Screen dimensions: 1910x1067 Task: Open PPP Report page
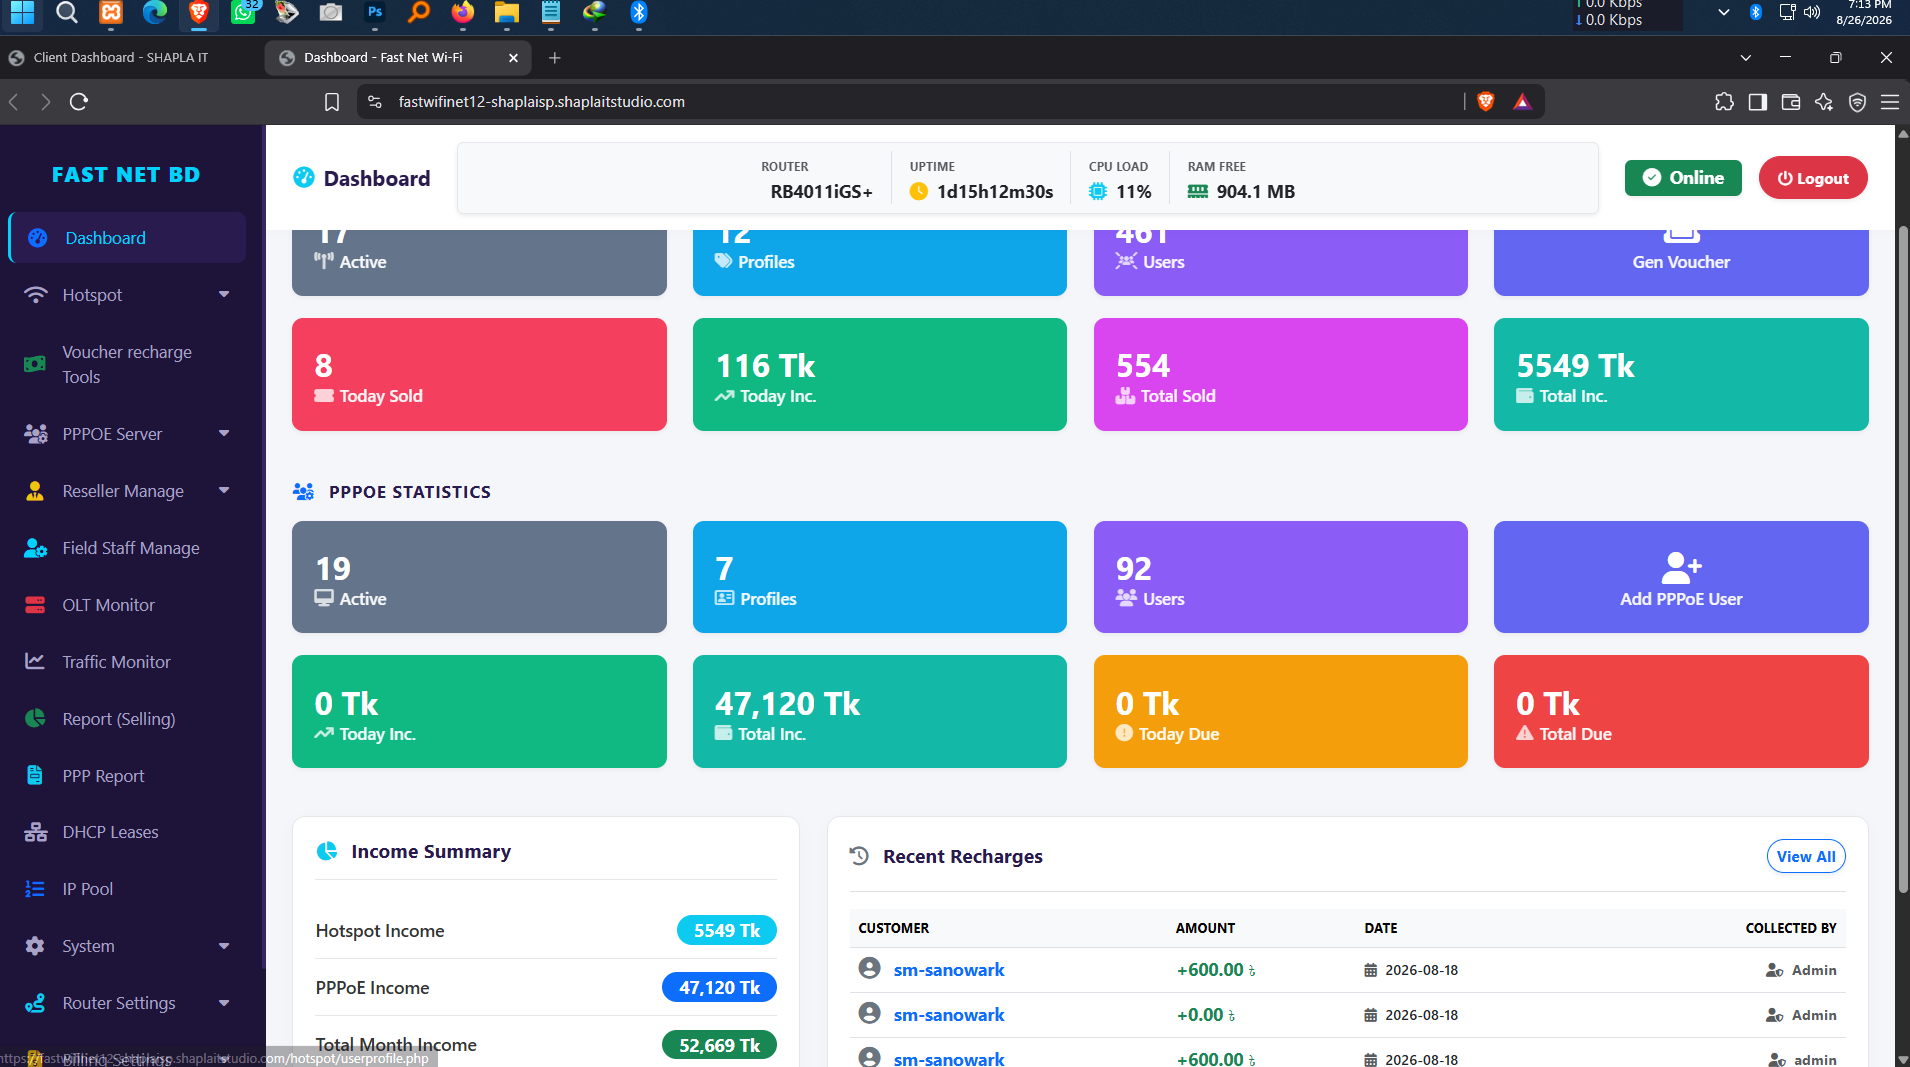(127, 776)
